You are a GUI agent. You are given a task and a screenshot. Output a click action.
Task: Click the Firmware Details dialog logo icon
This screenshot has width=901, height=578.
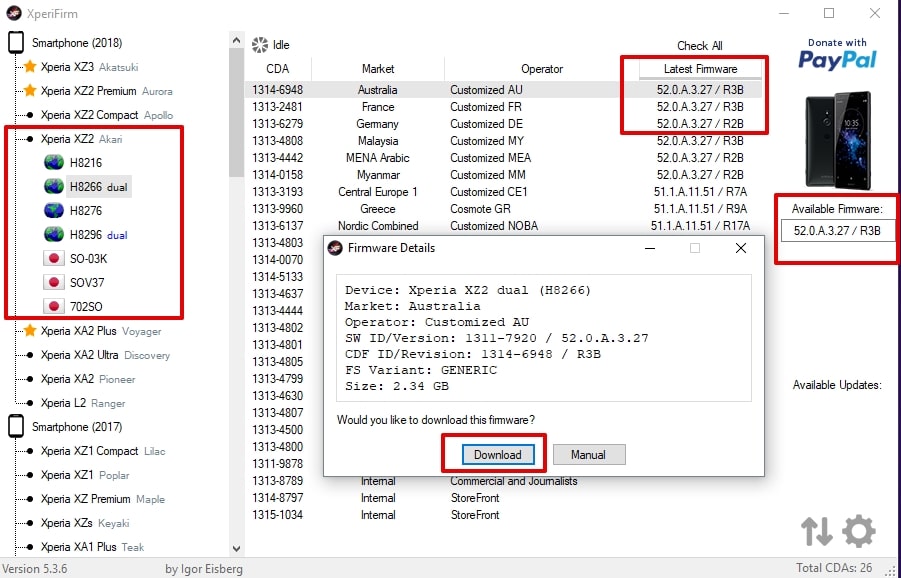pos(334,248)
